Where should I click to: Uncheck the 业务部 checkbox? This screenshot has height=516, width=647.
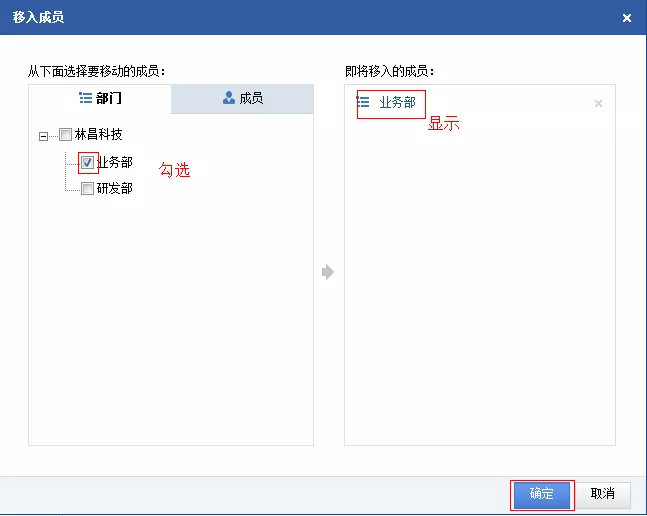(x=88, y=162)
